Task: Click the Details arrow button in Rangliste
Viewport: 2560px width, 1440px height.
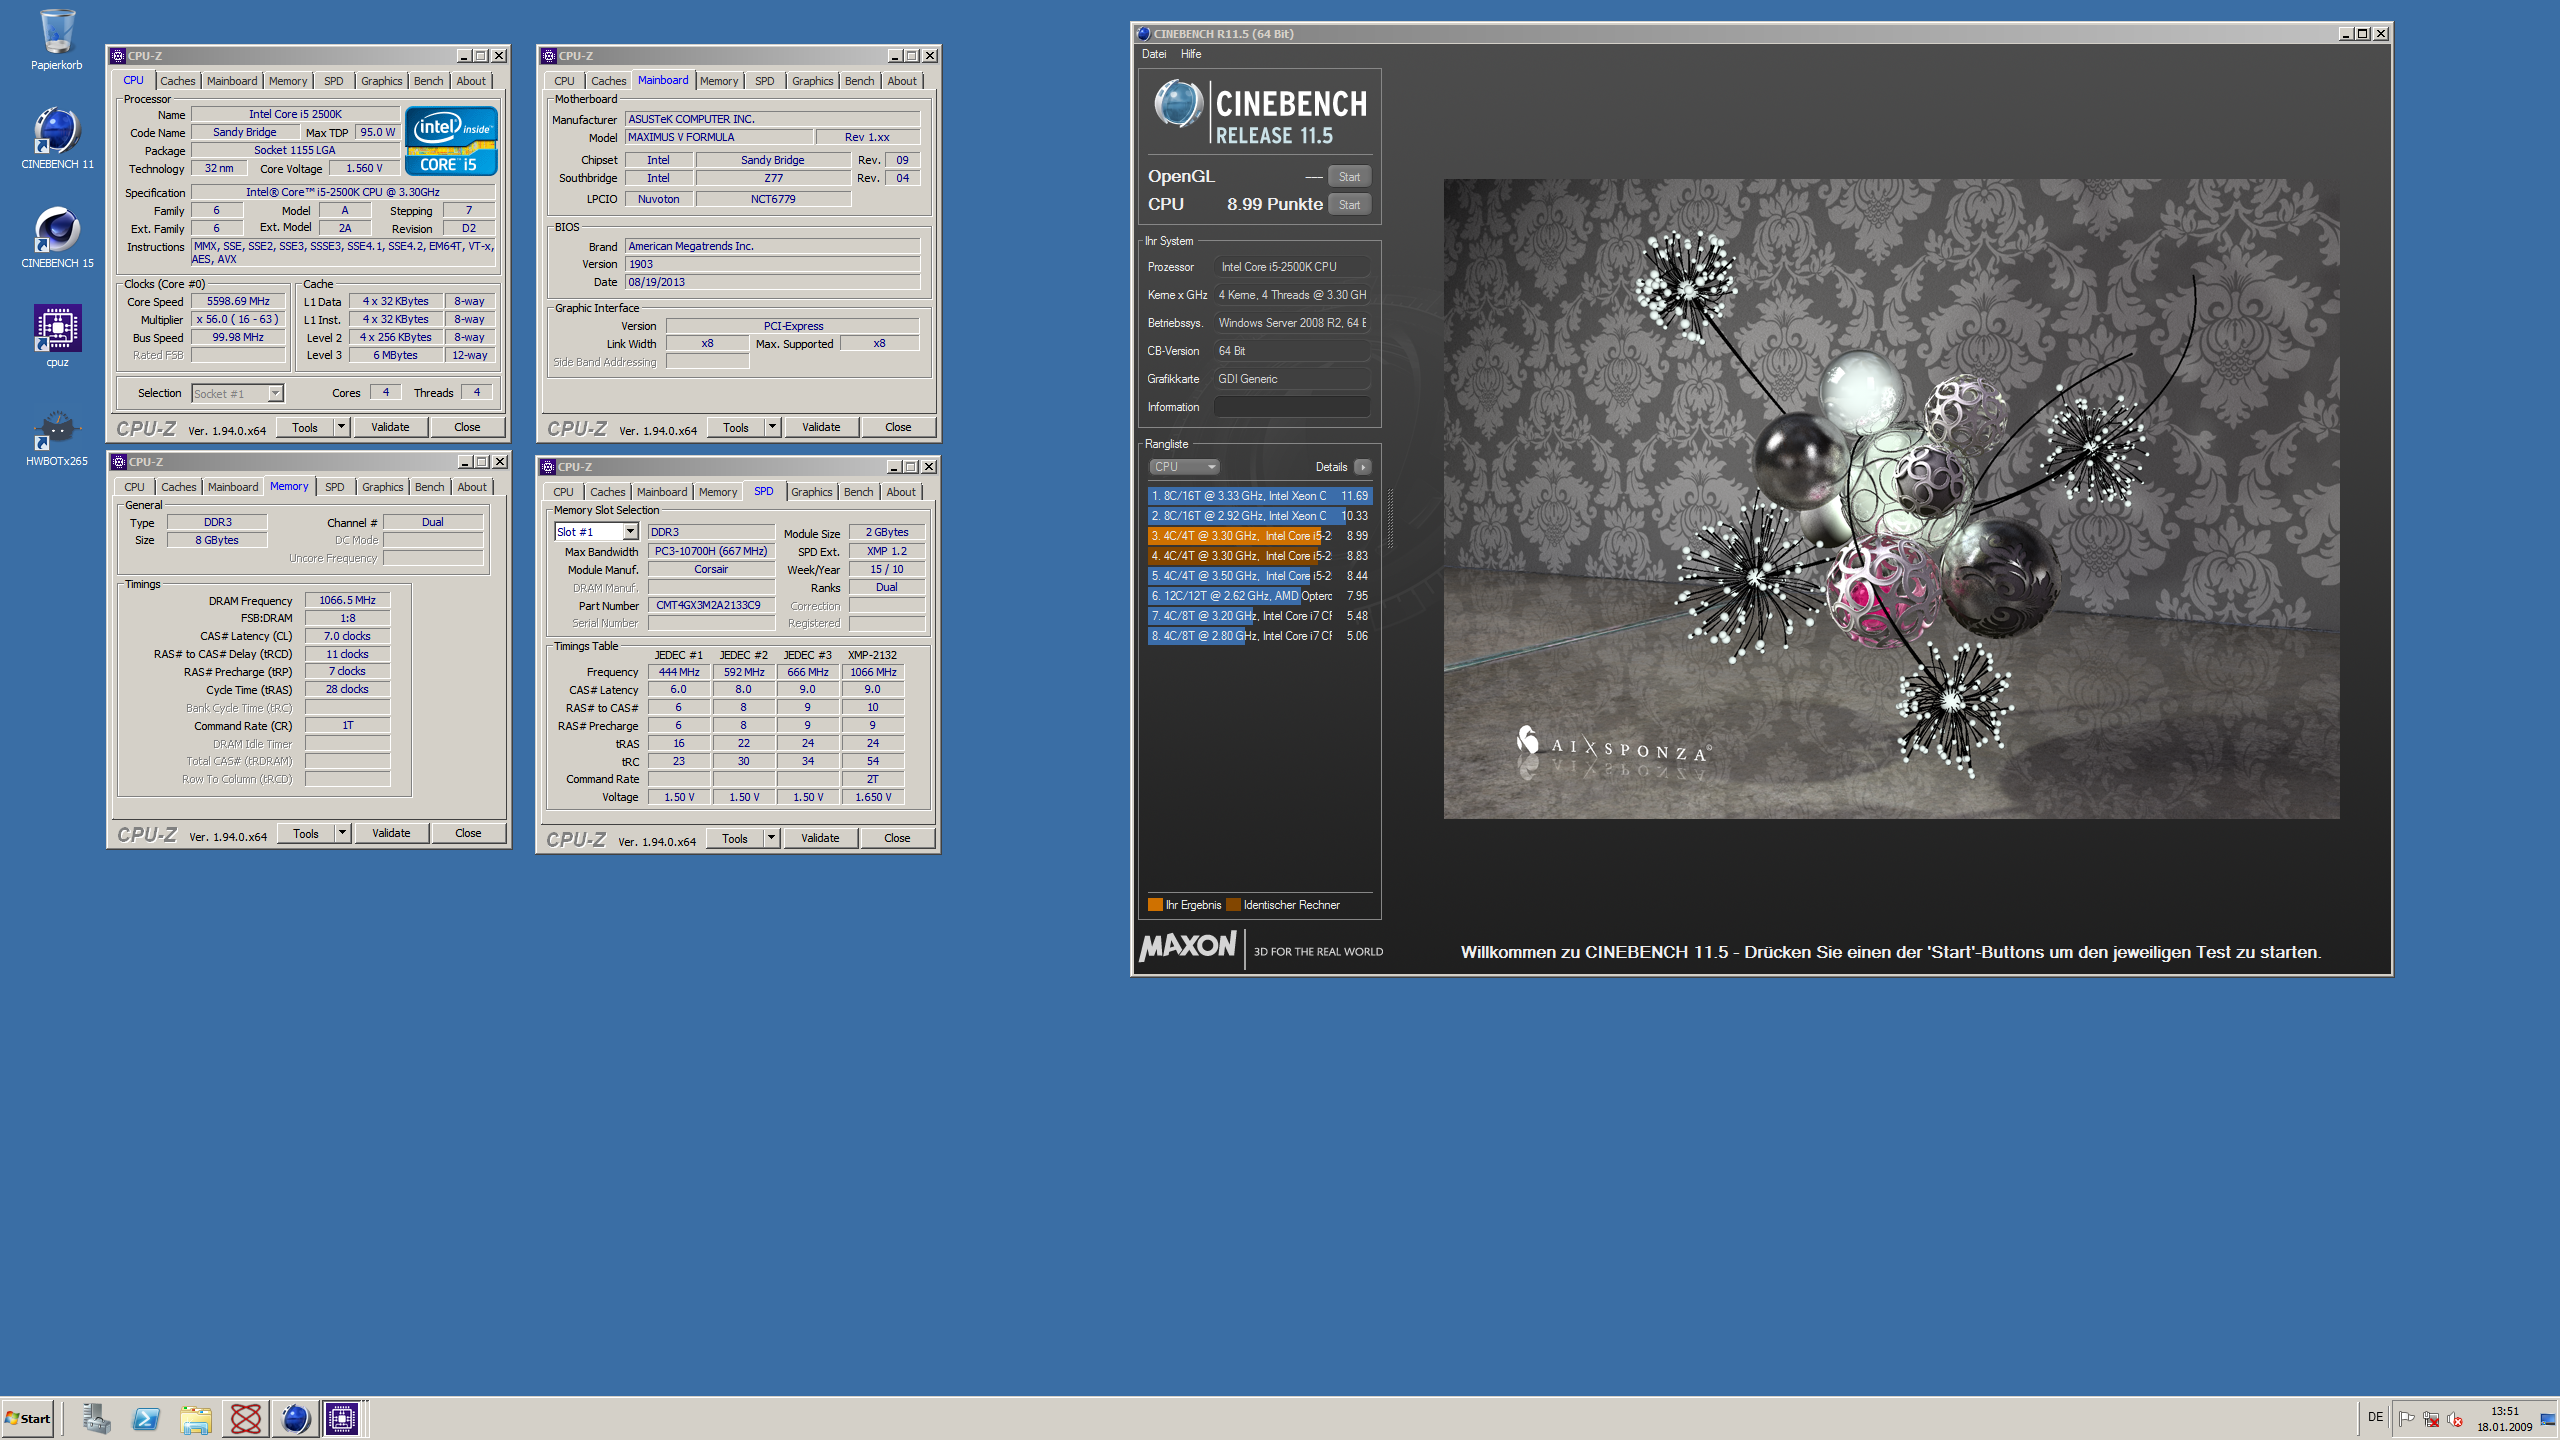Action: tap(1362, 467)
